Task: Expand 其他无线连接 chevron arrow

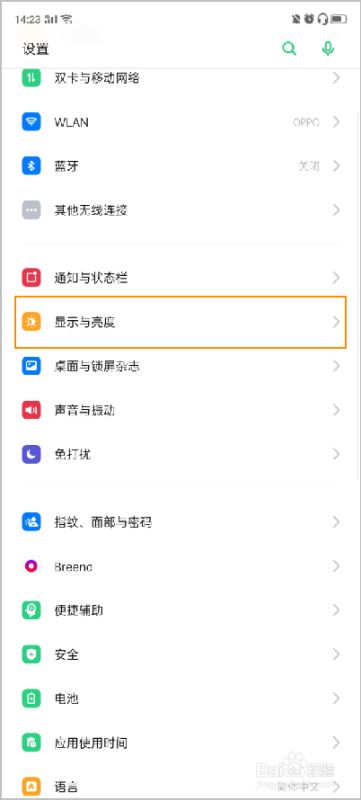Action: [x=336, y=210]
